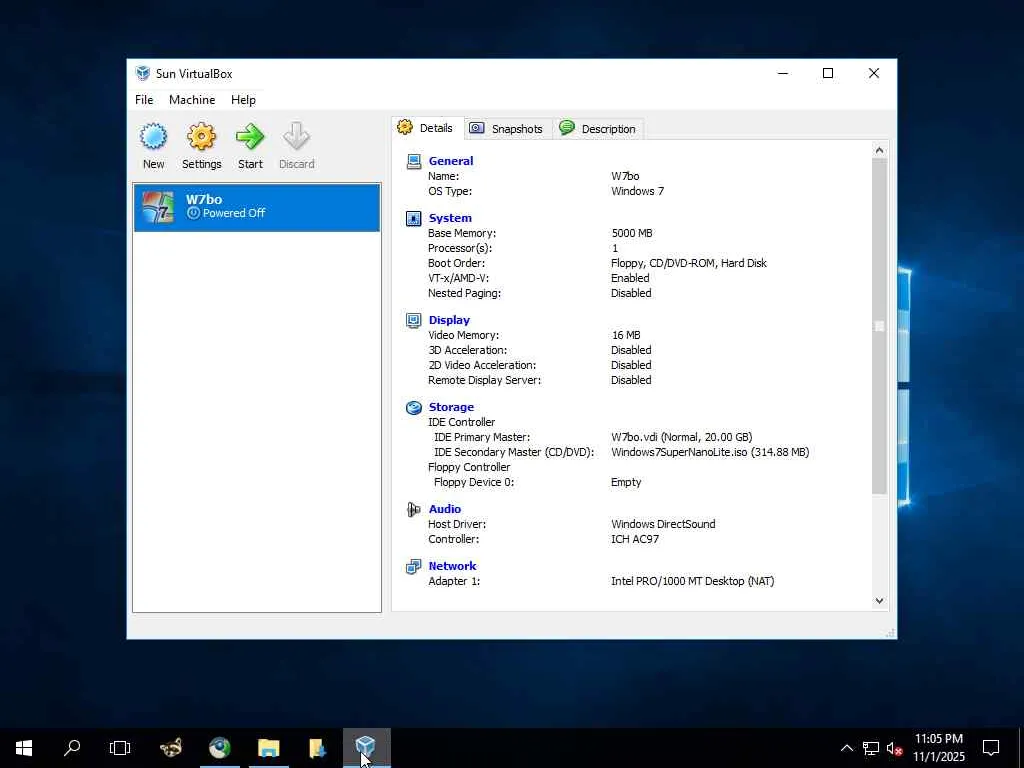The image size is (1024, 768).
Task: Click the VirtualBox taskbar icon
Action: coord(366,746)
